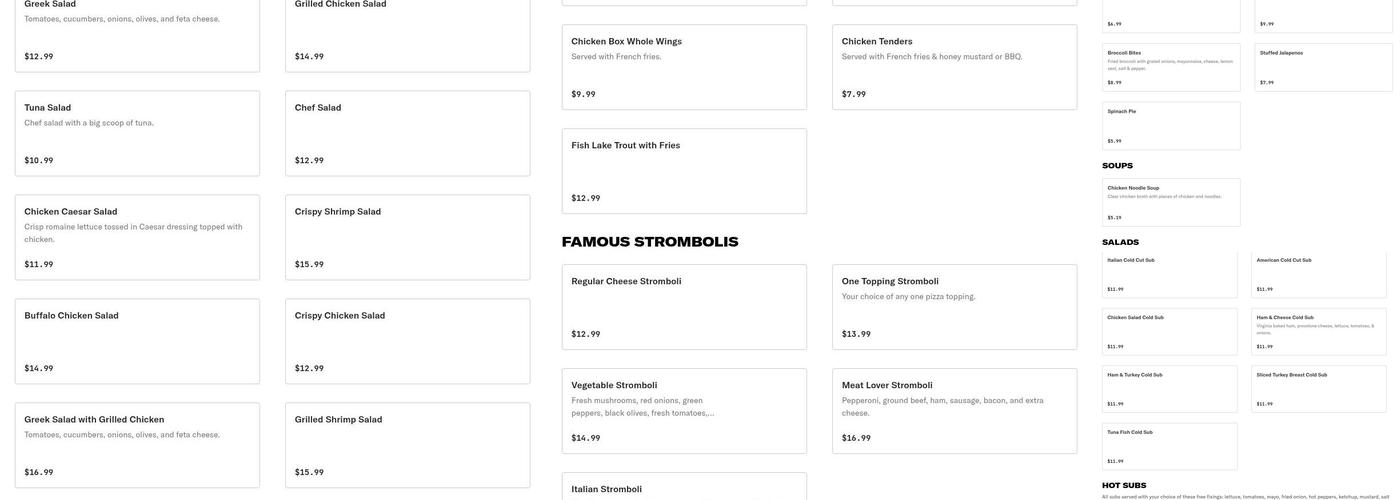The height and width of the screenshot is (500, 1400).
Task: Select the Meat Lover Stromboli item
Action: (955, 412)
